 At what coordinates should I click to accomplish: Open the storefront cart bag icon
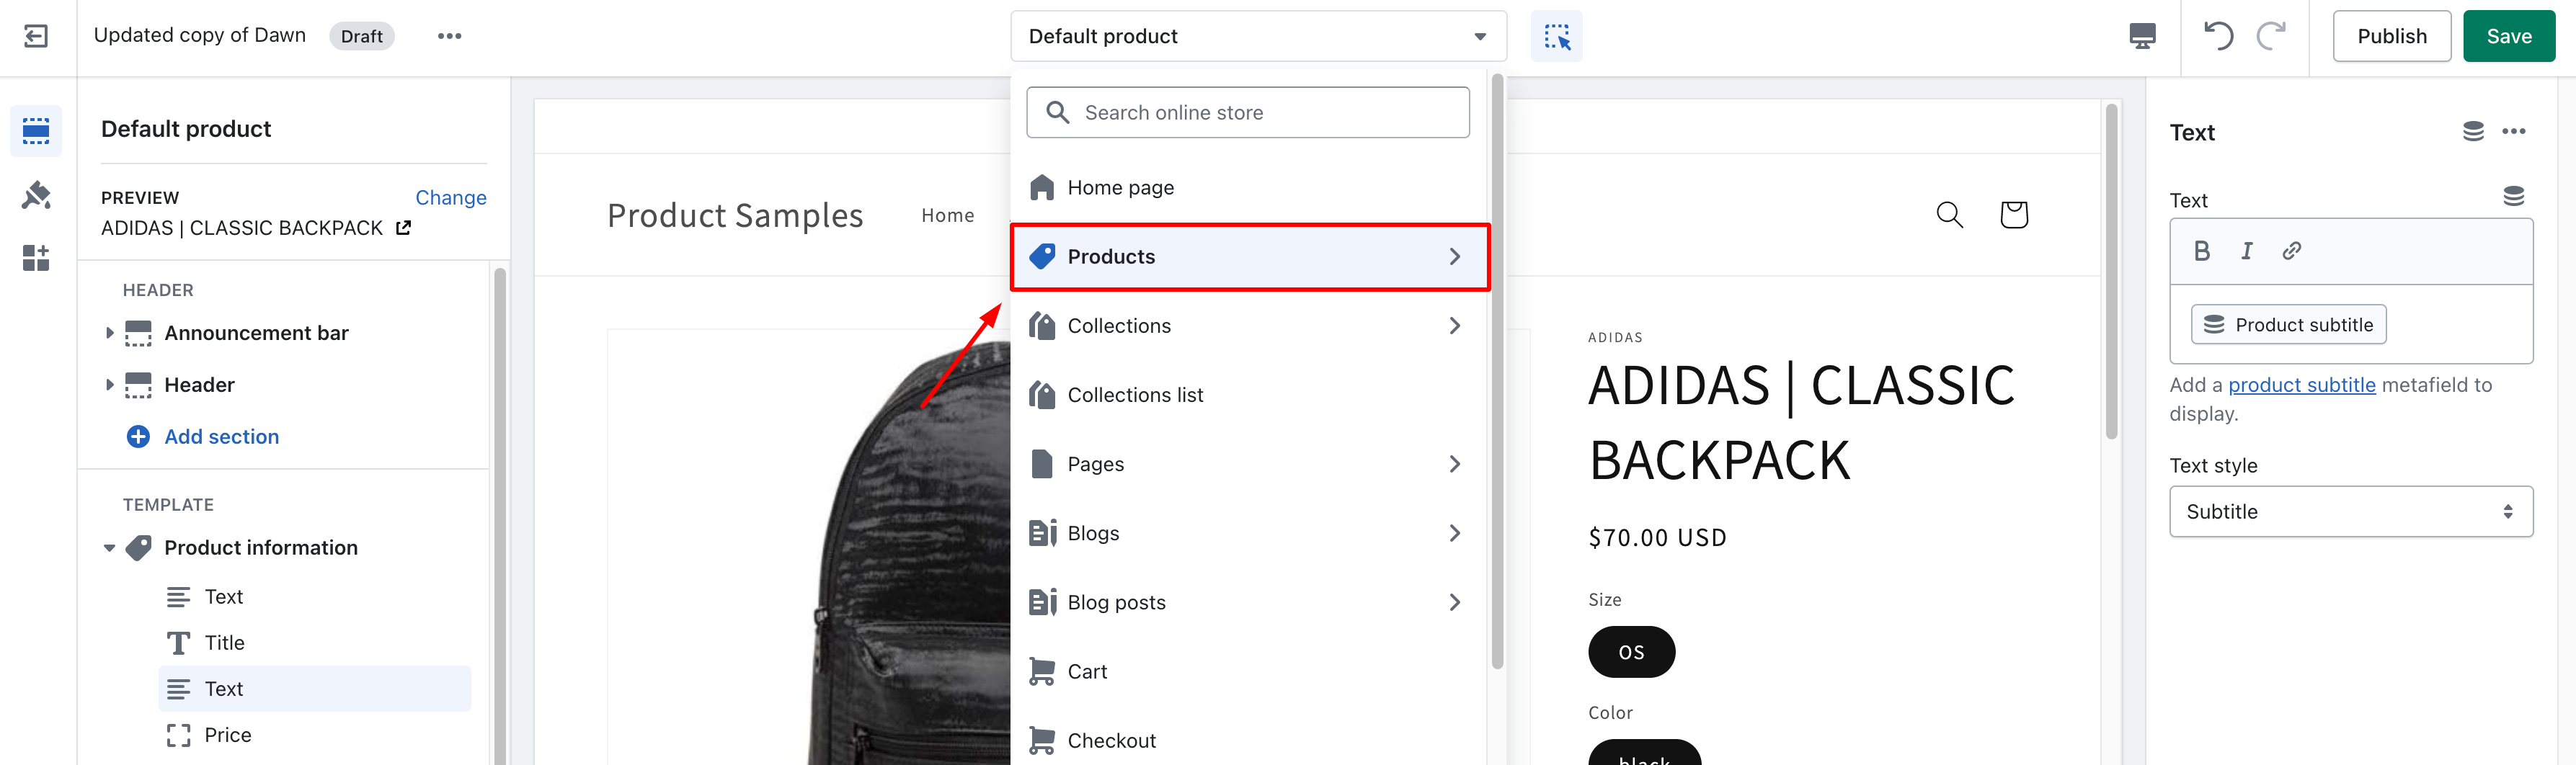(2013, 214)
